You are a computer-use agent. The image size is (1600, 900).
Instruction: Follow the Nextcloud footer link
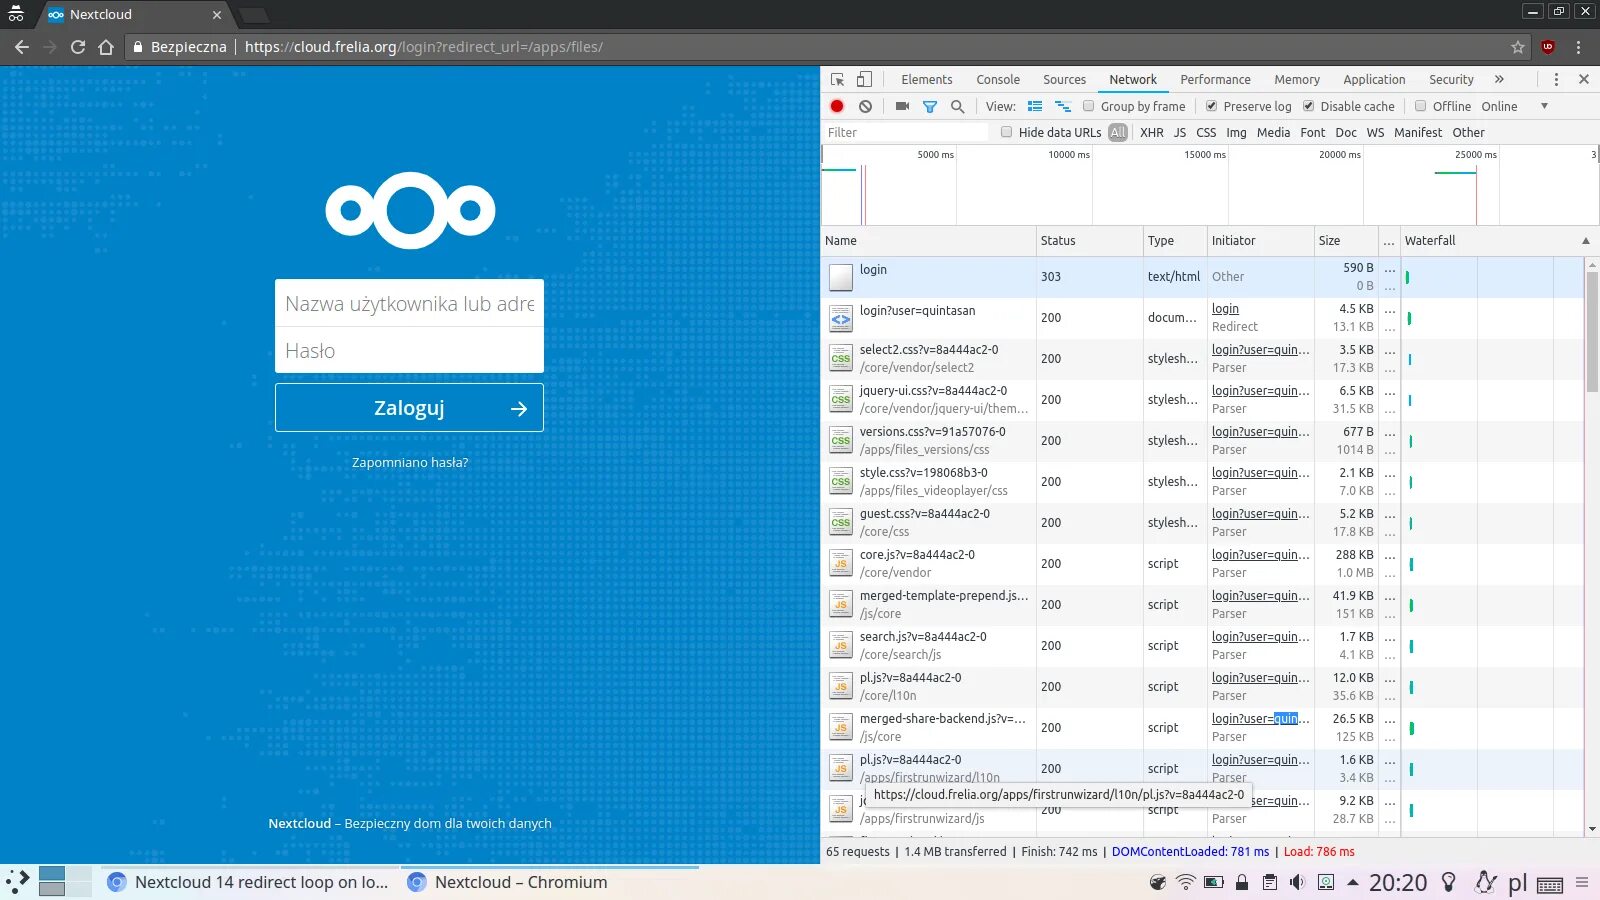299,823
